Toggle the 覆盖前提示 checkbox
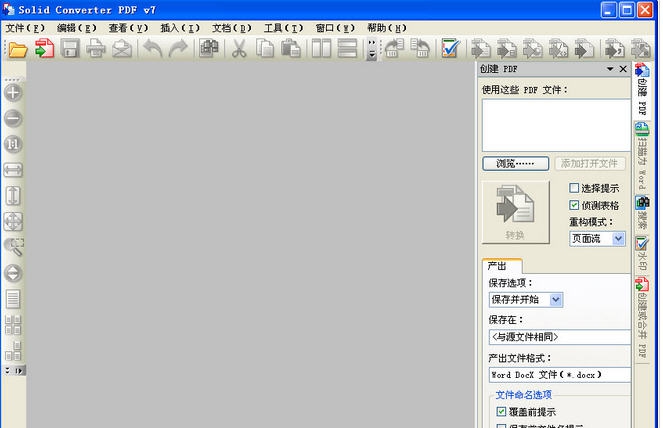 [501, 411]
